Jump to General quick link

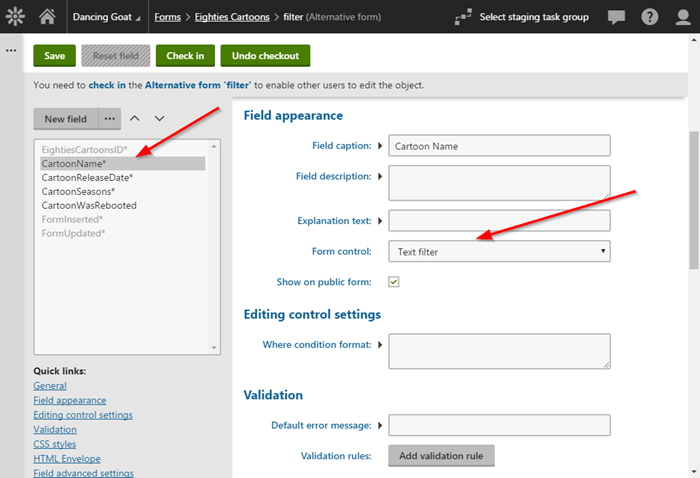coord(50,386)
